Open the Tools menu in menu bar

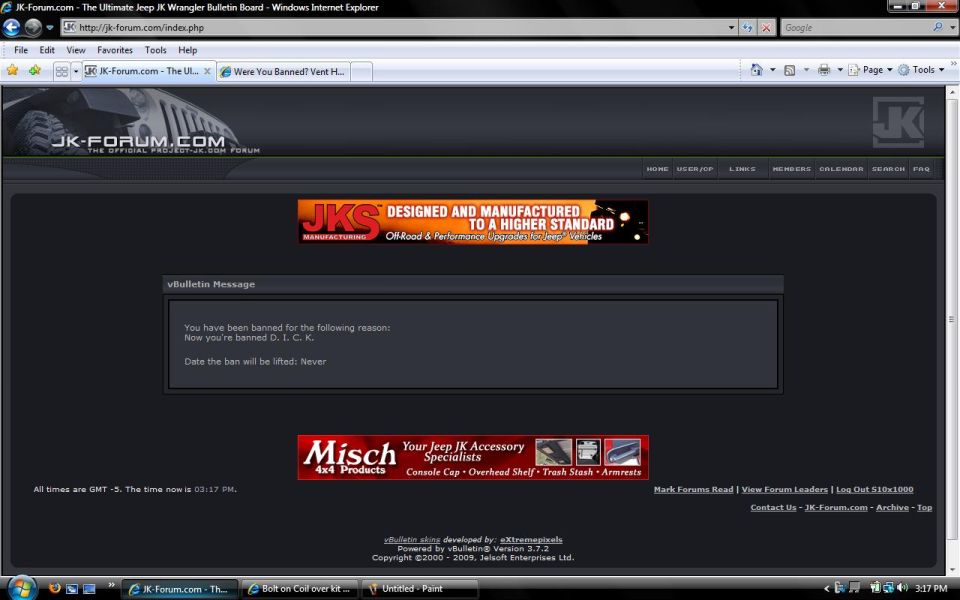click(x=156, y=50)
